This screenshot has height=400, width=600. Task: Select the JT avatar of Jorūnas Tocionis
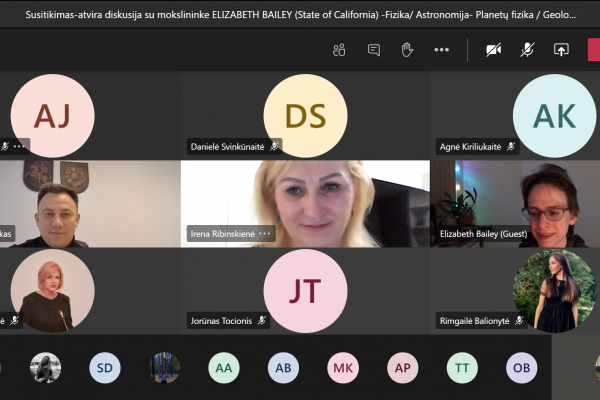(305, 291)
